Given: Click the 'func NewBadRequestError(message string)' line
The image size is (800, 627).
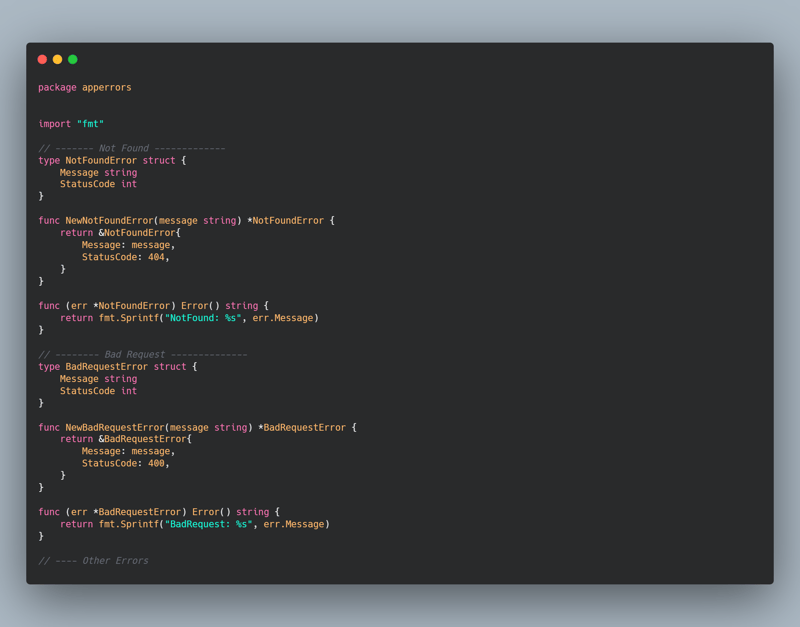Looking at the screenshot, I should pos(197,428).
